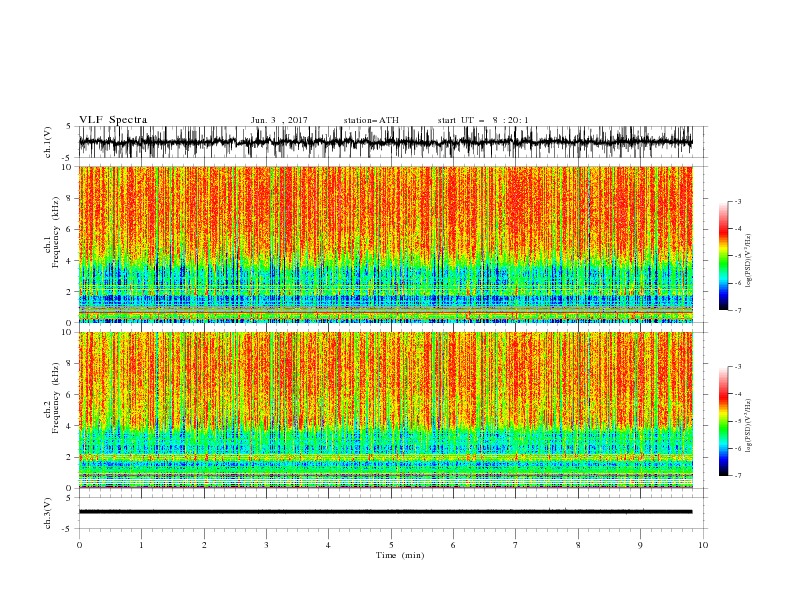Click the "4" kHz tick of the ch.2 spectrogram

point(70,426)
